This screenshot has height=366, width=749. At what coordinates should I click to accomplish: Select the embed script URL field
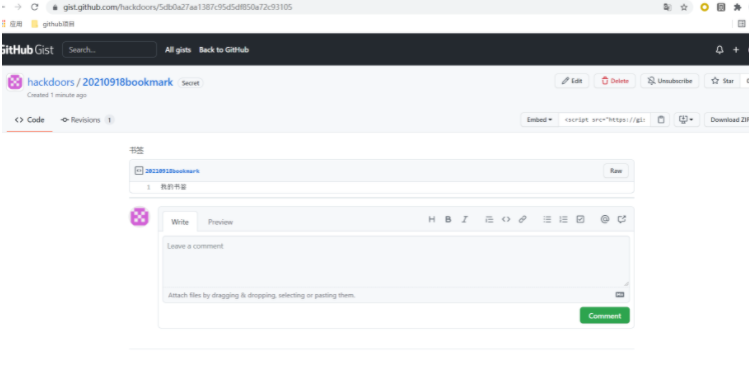click(x=604, y=119)
